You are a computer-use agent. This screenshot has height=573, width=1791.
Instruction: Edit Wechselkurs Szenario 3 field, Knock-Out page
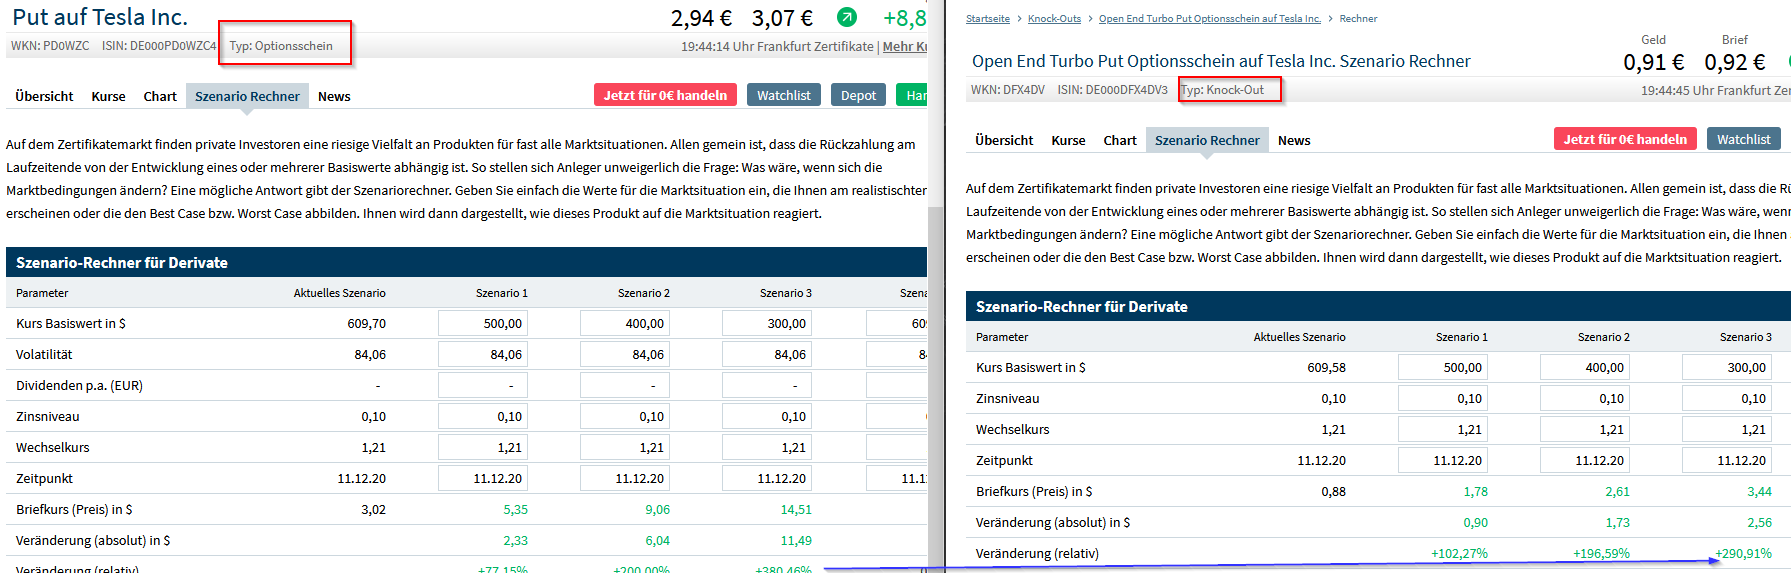click(x=1726, y=429)
